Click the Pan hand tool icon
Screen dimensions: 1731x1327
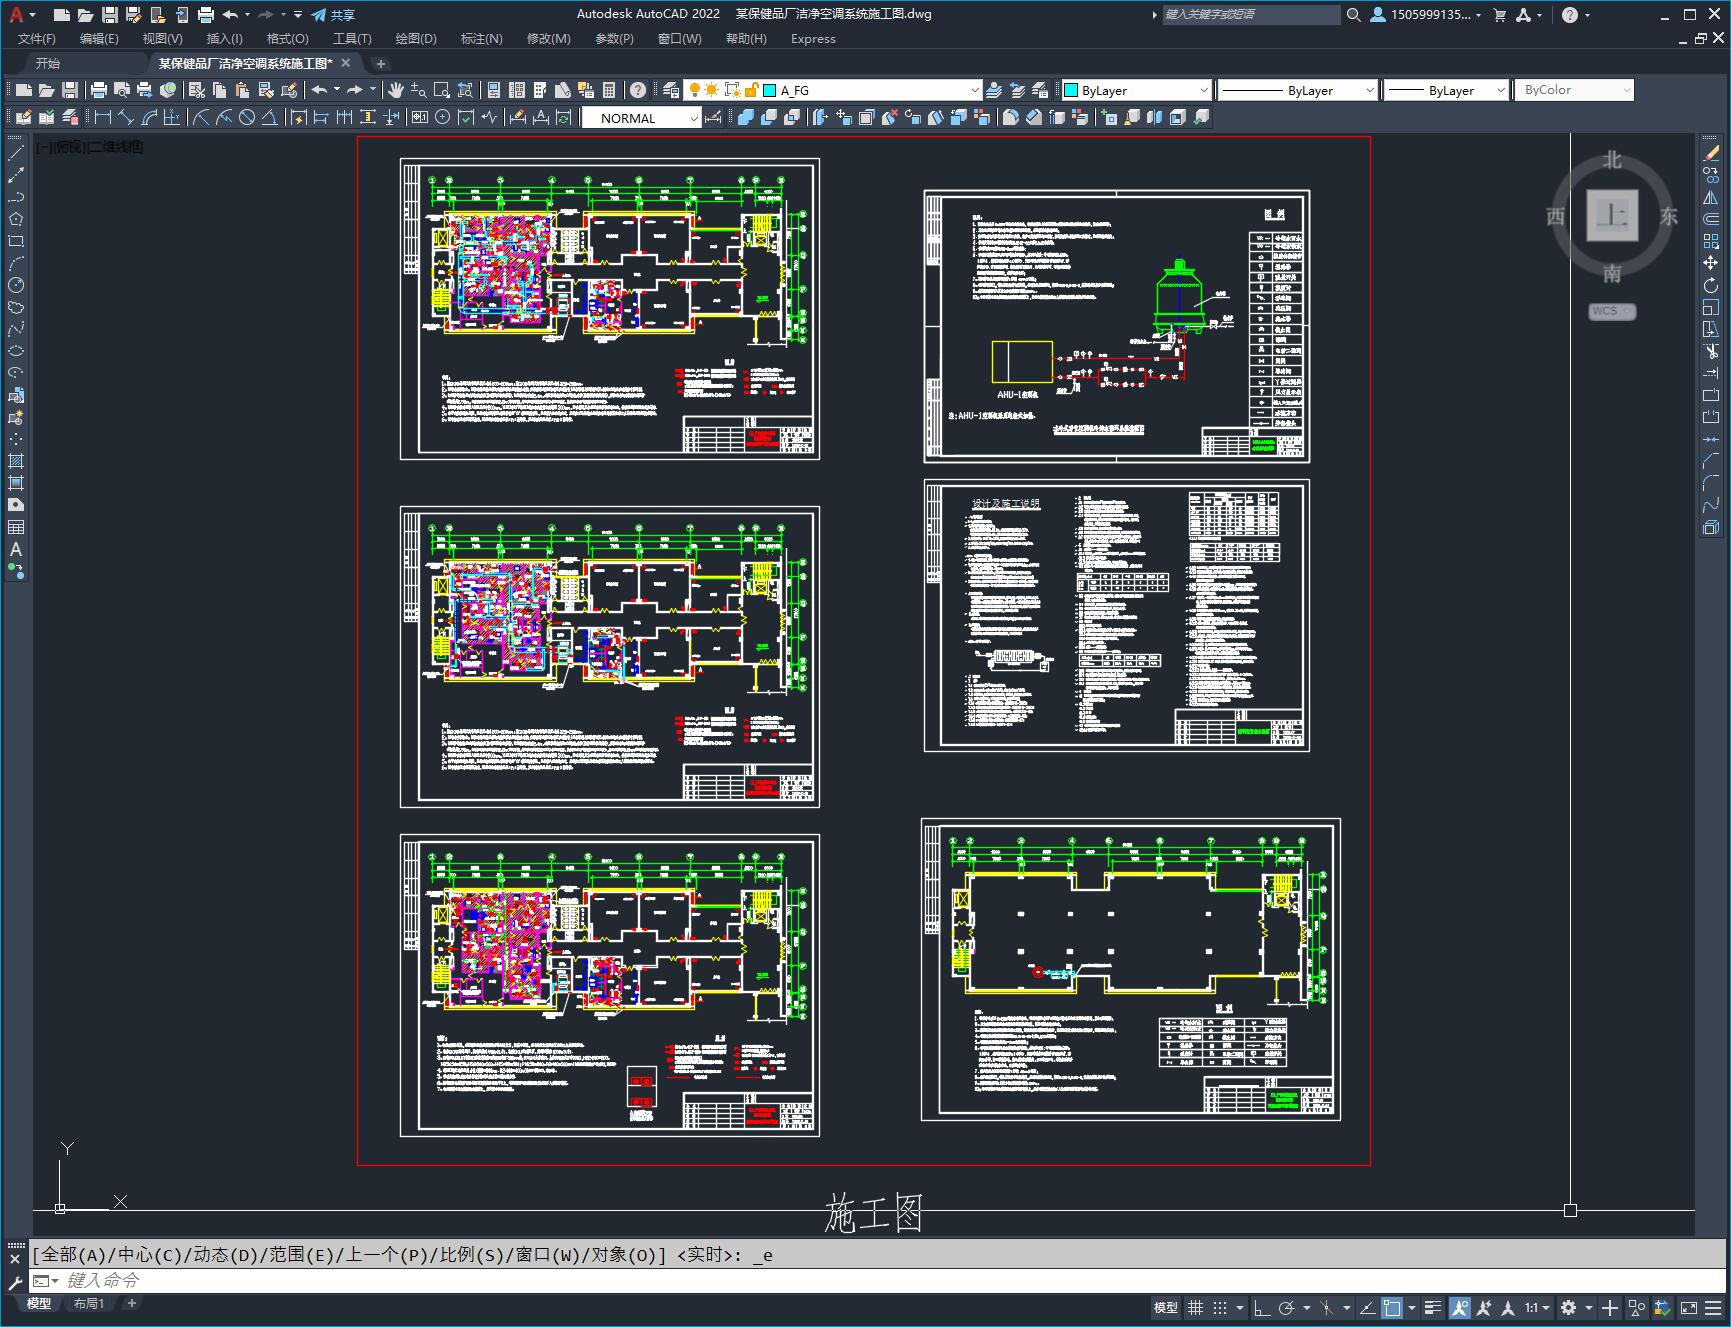pos(396,90)
